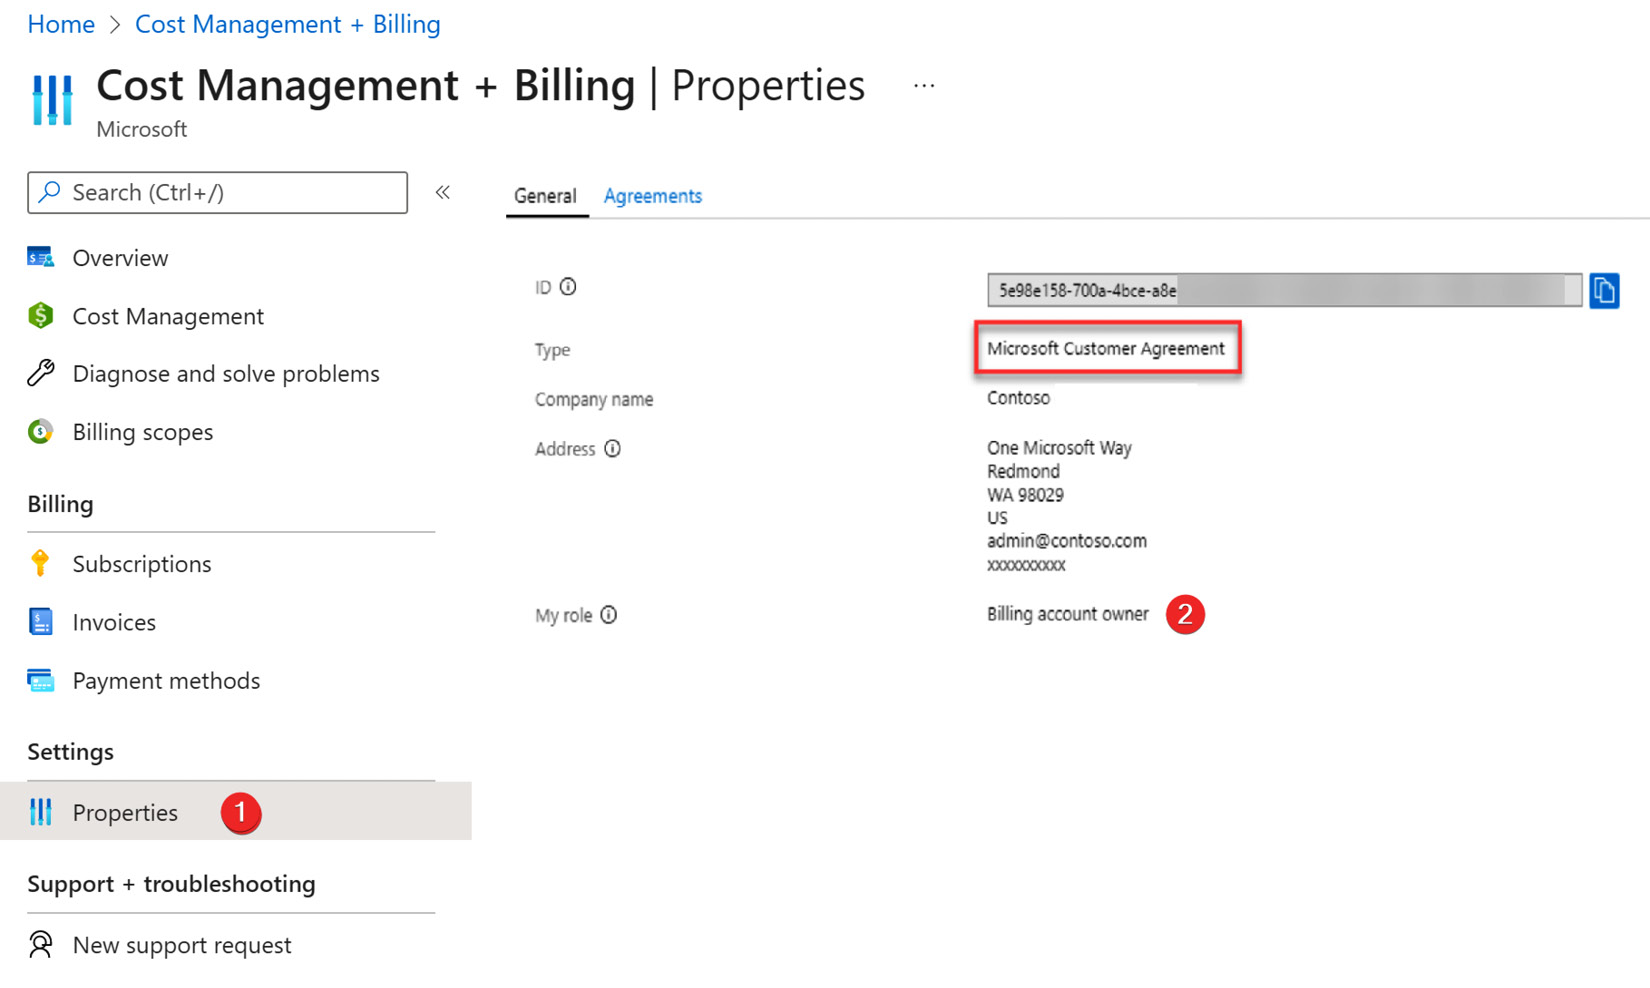Click the Payment methods card icon
The height and width of the screenshot is (988, 1650).
click(41, 681)
